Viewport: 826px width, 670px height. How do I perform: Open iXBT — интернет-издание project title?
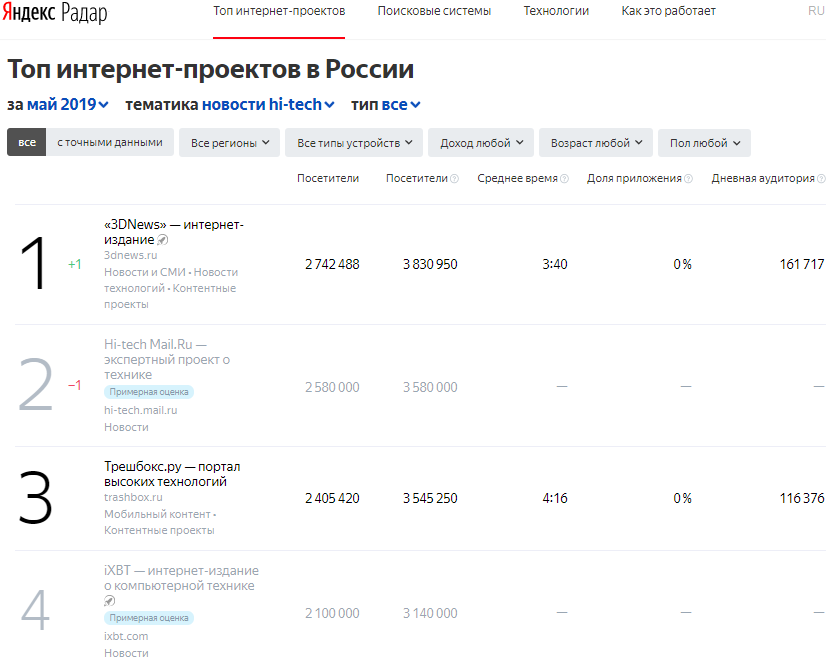click(181, 578)
